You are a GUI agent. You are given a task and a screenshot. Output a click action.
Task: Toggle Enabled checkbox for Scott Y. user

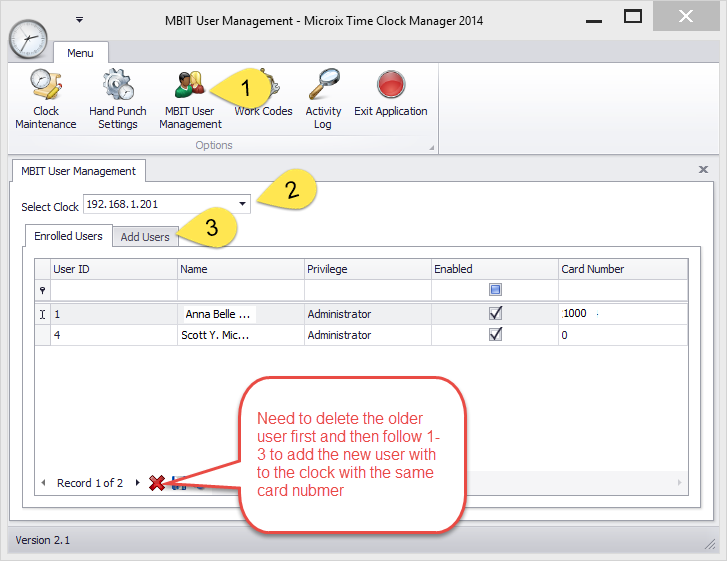pyautogui.click(x=495, y=335)
